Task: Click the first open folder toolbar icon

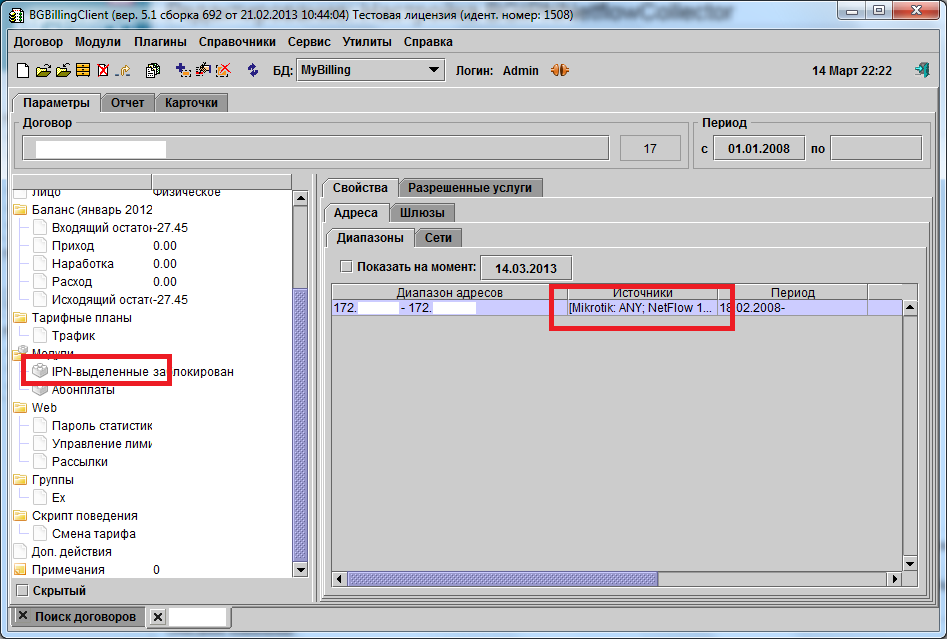Action: [43, 71]
